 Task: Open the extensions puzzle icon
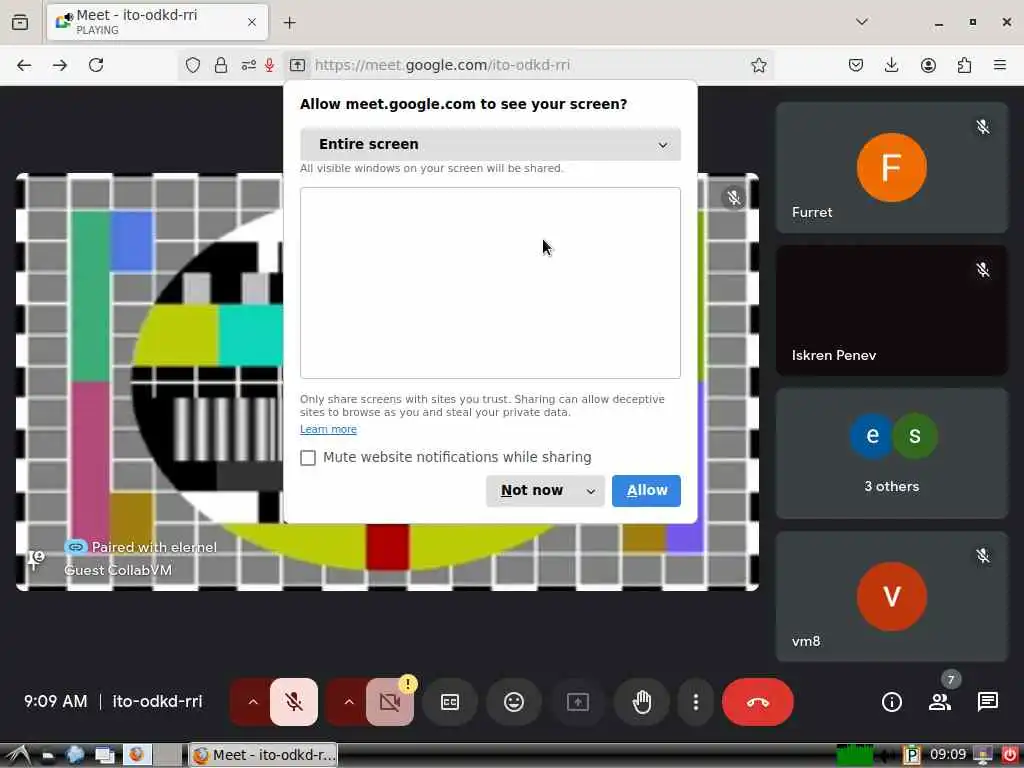pos(964,65)
